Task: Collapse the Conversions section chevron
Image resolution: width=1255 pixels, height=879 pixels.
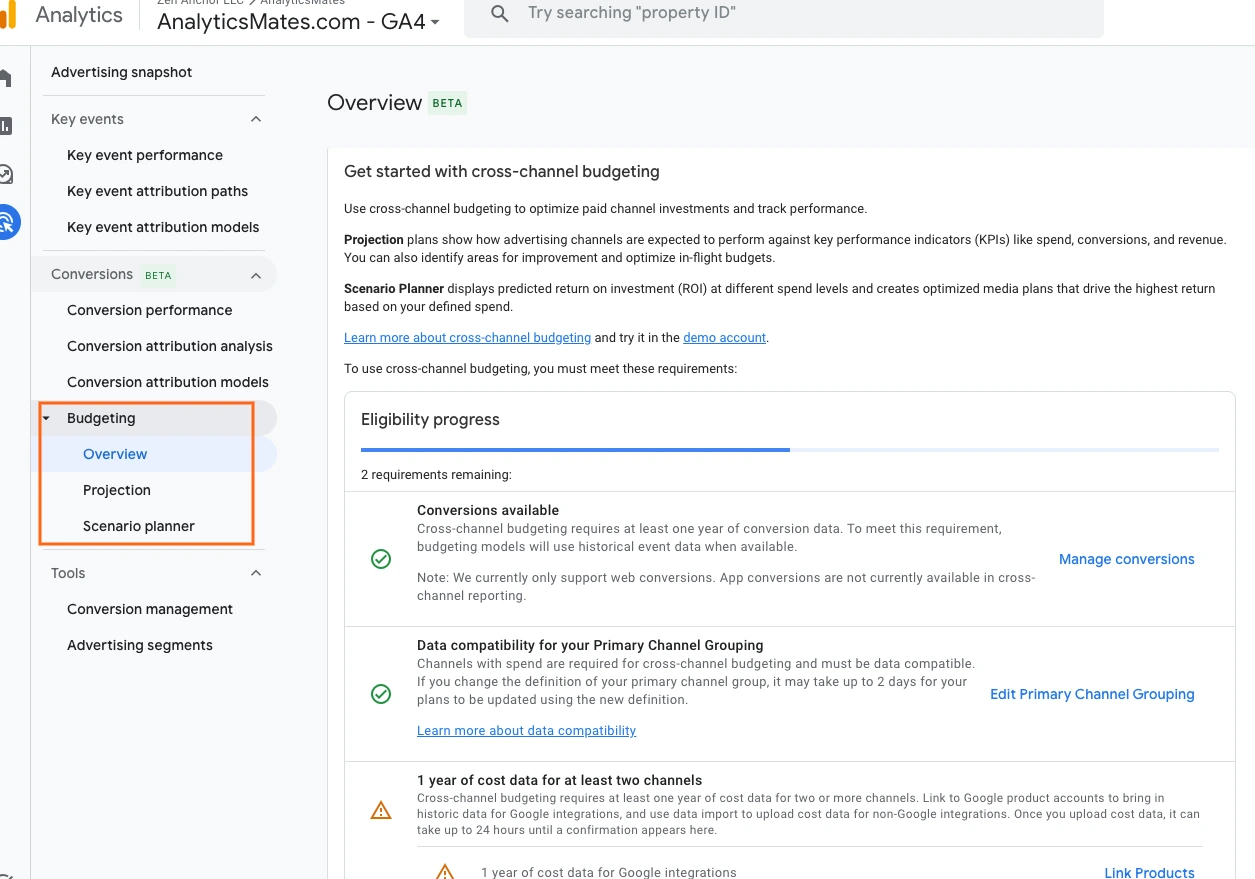Action: [x=256, y=275]
